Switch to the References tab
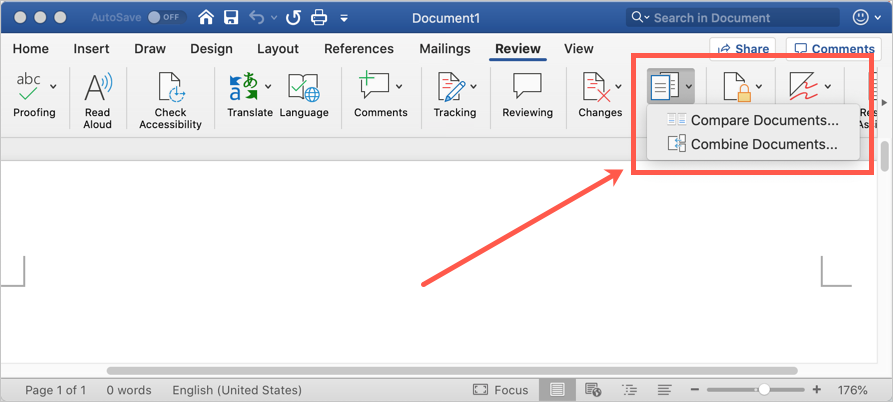Screen dimensions: 893x402 pos(359,49)
